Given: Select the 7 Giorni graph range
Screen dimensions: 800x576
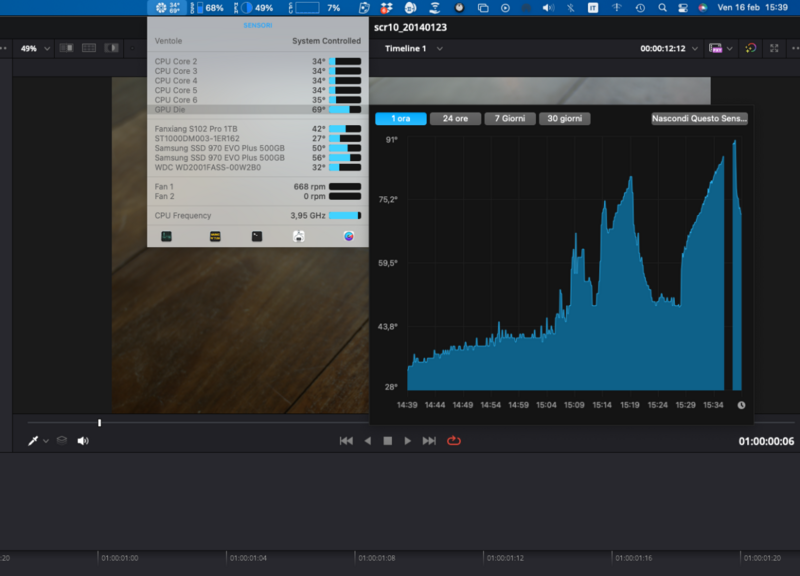Looking at the screenshot, I should [510, 119].
